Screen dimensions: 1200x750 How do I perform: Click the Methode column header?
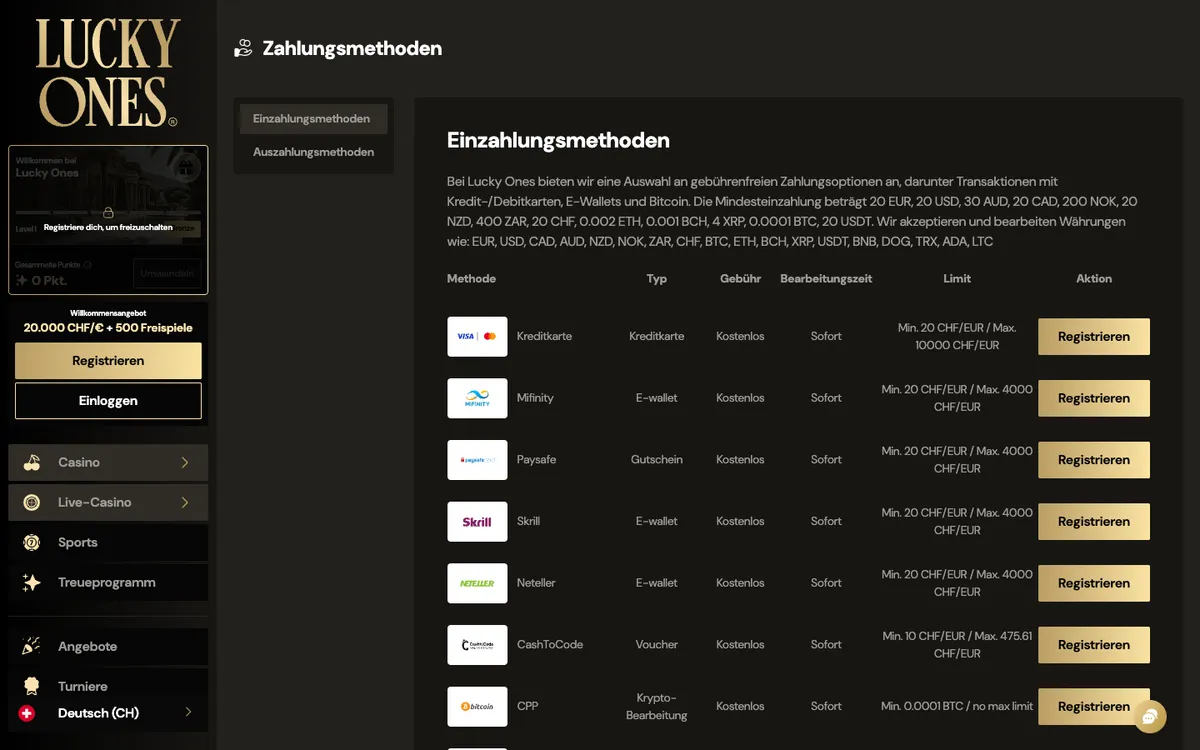pos(471,279)
